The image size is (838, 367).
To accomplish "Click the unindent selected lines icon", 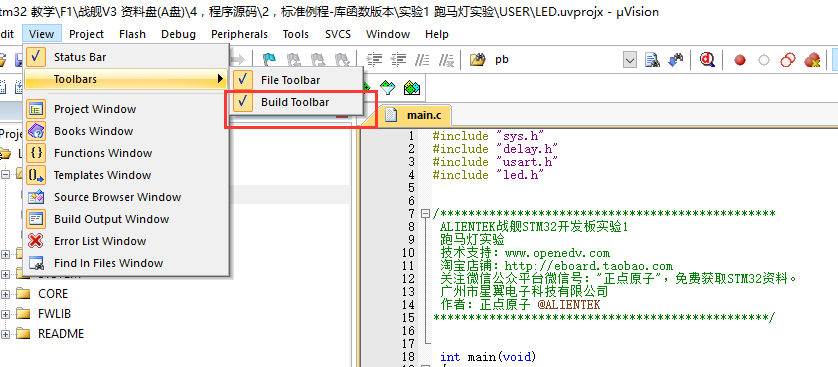I will coord(398,59).
